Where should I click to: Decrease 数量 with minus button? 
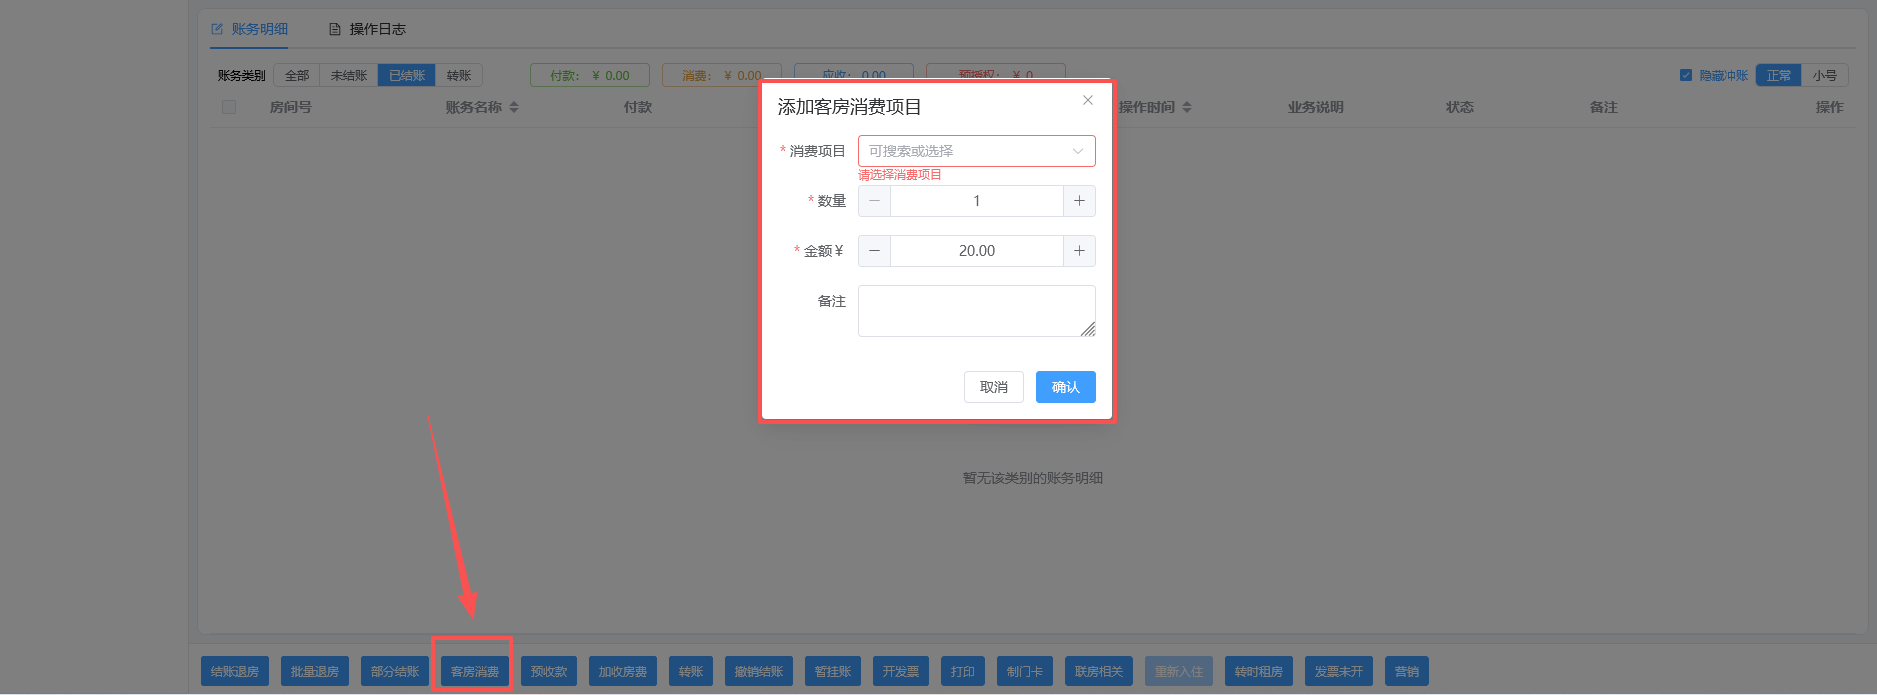point(875,201)
